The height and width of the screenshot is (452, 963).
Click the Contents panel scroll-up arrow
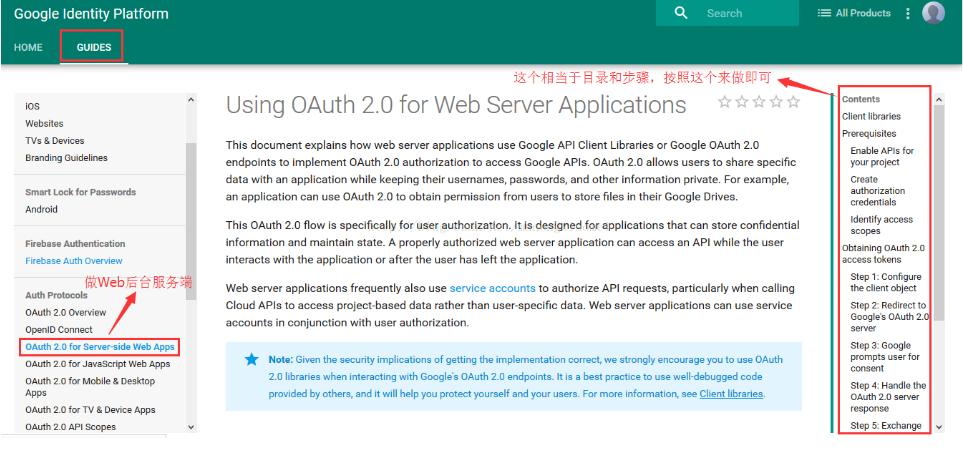[938, 99]
